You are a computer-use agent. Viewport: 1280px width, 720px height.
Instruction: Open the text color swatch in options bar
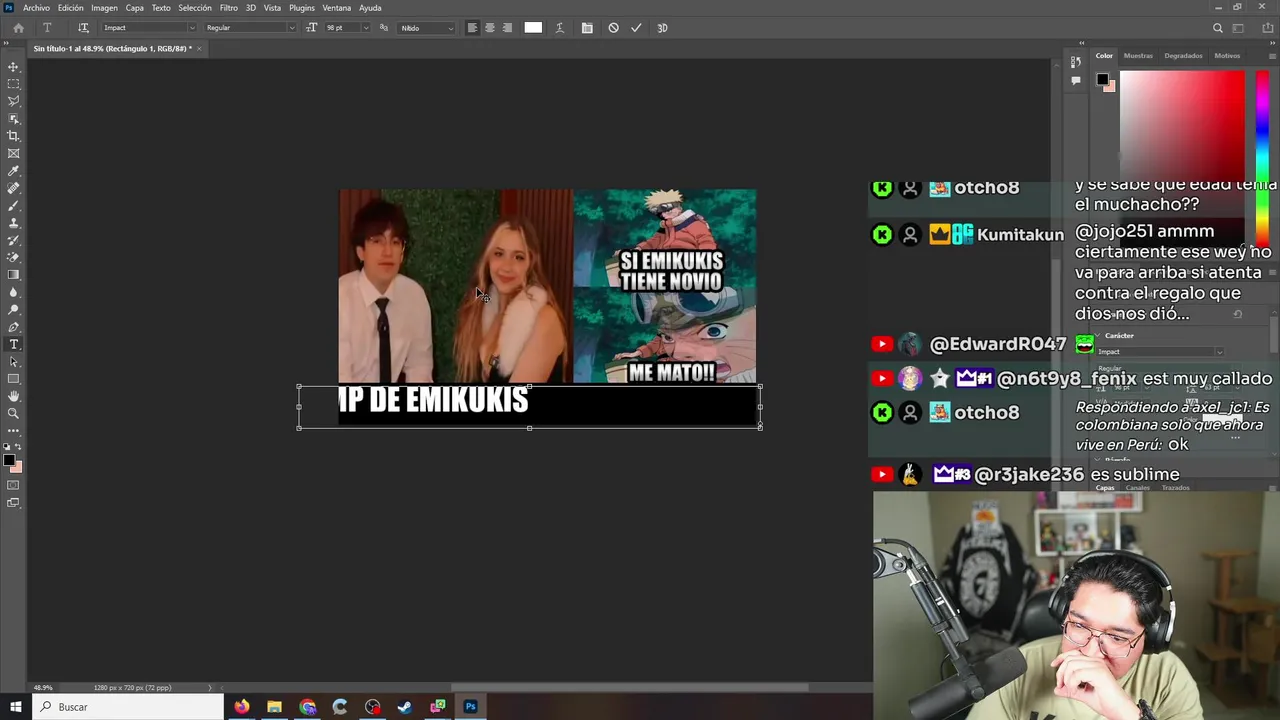533,28
